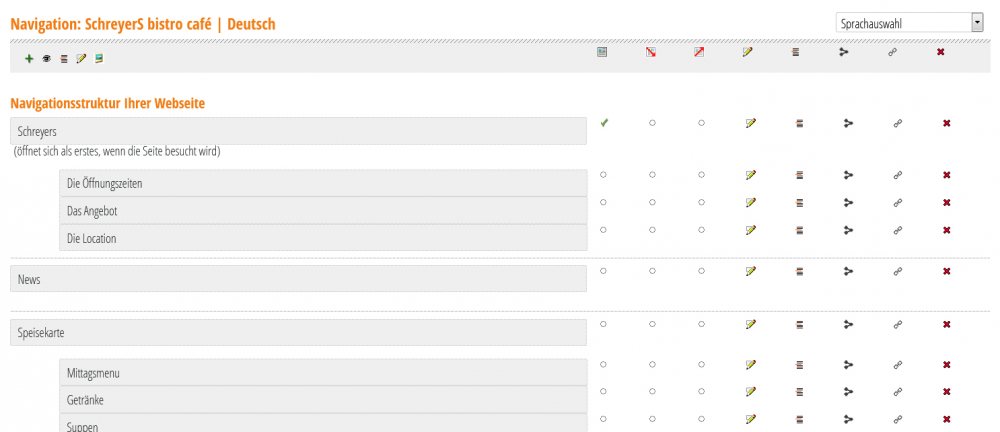Click the green plus add icon
Viewport: 1000px width, 432px height.
(29, 59)
